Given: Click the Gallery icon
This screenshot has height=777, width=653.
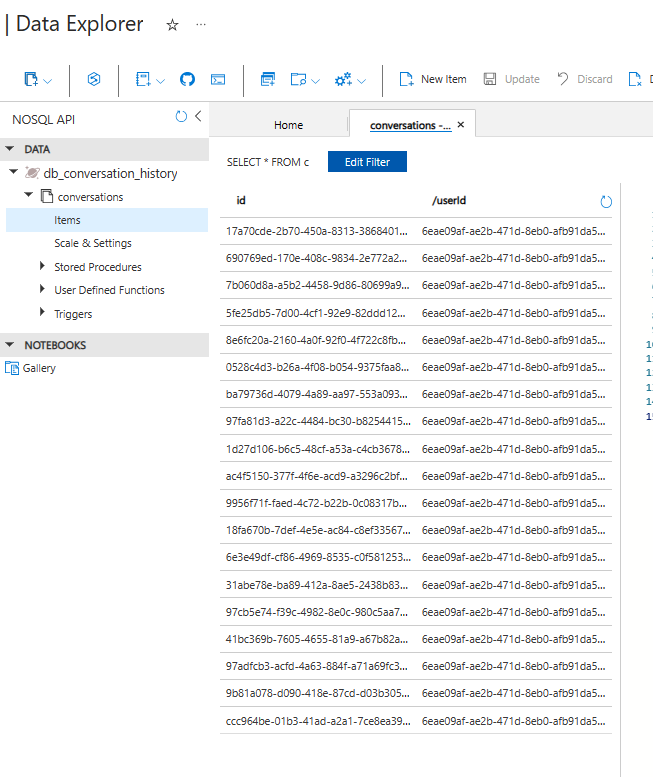Looking at the screenshot, I should (x=11, y=368).
